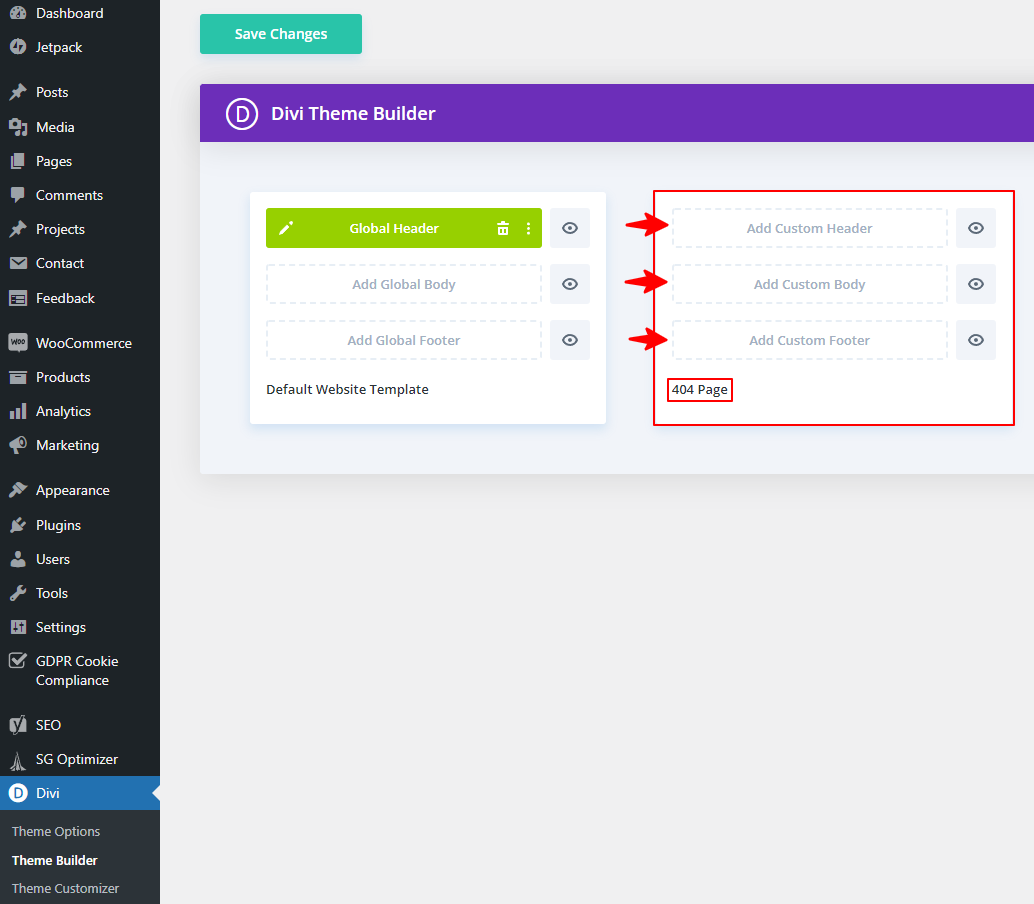This screenshot has height=904, width=1034.
Task: Click the Marketing megaphone icon
Action: click(18, 445)
